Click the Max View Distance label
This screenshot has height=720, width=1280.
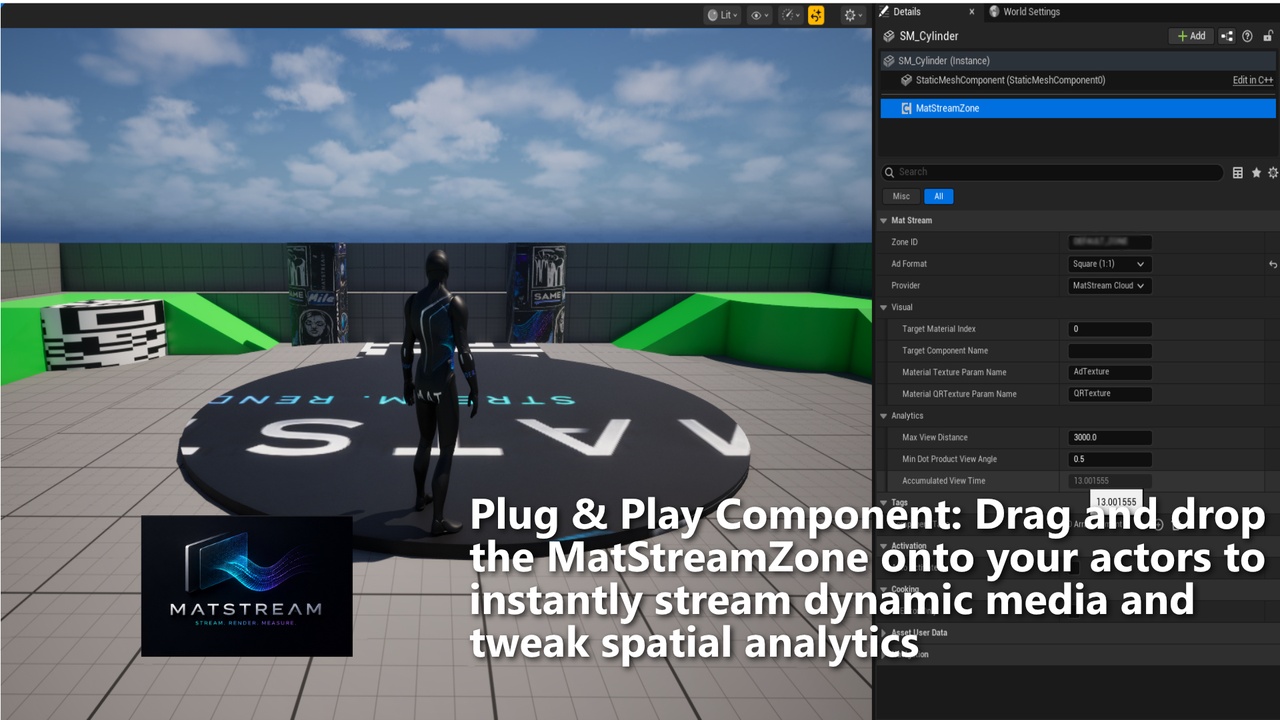click(935, 437)
